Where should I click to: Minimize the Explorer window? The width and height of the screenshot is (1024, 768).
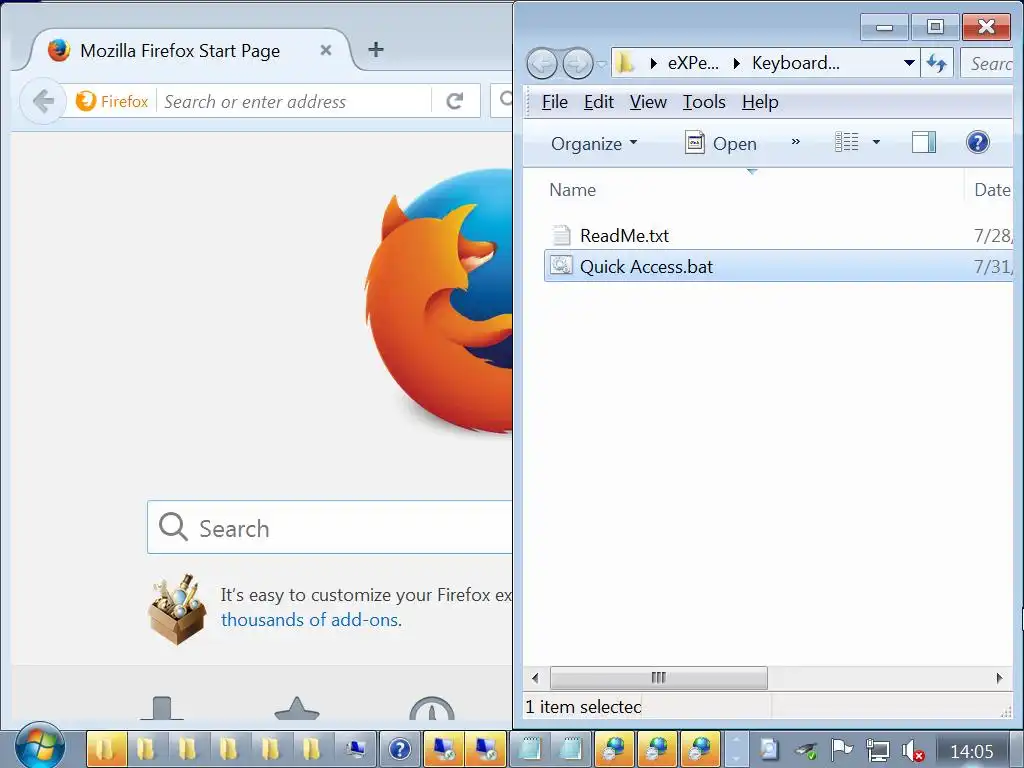[x=884, y=27]
